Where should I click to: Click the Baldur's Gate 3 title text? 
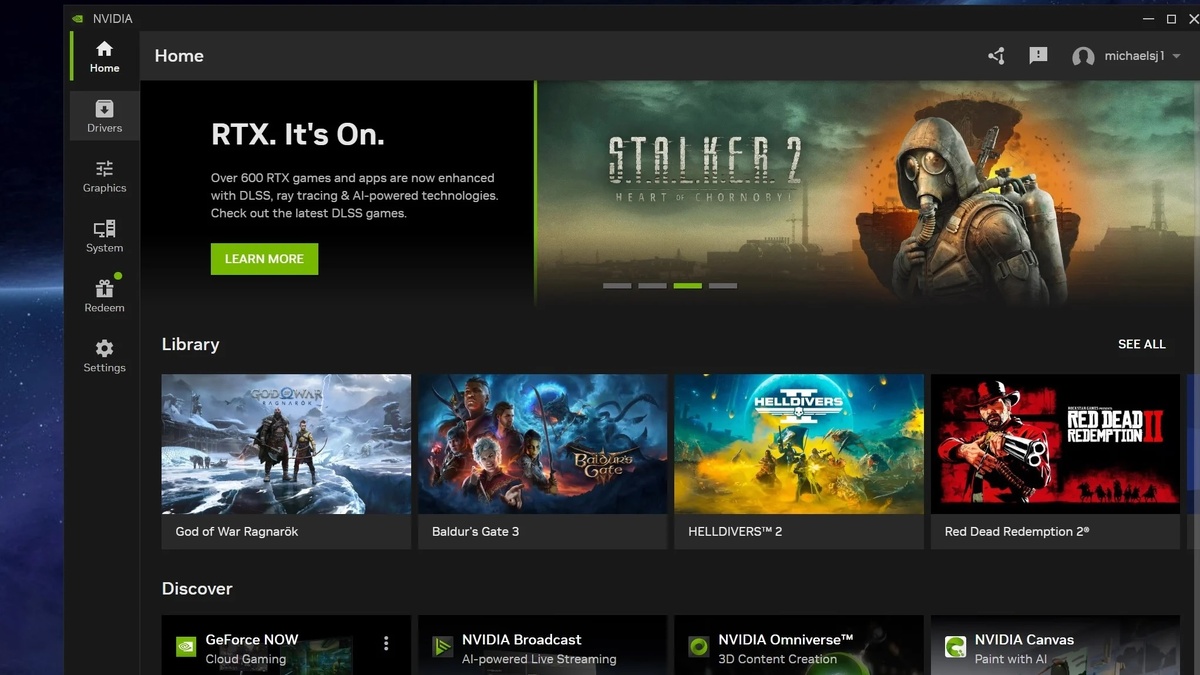(x=475, y=532)
